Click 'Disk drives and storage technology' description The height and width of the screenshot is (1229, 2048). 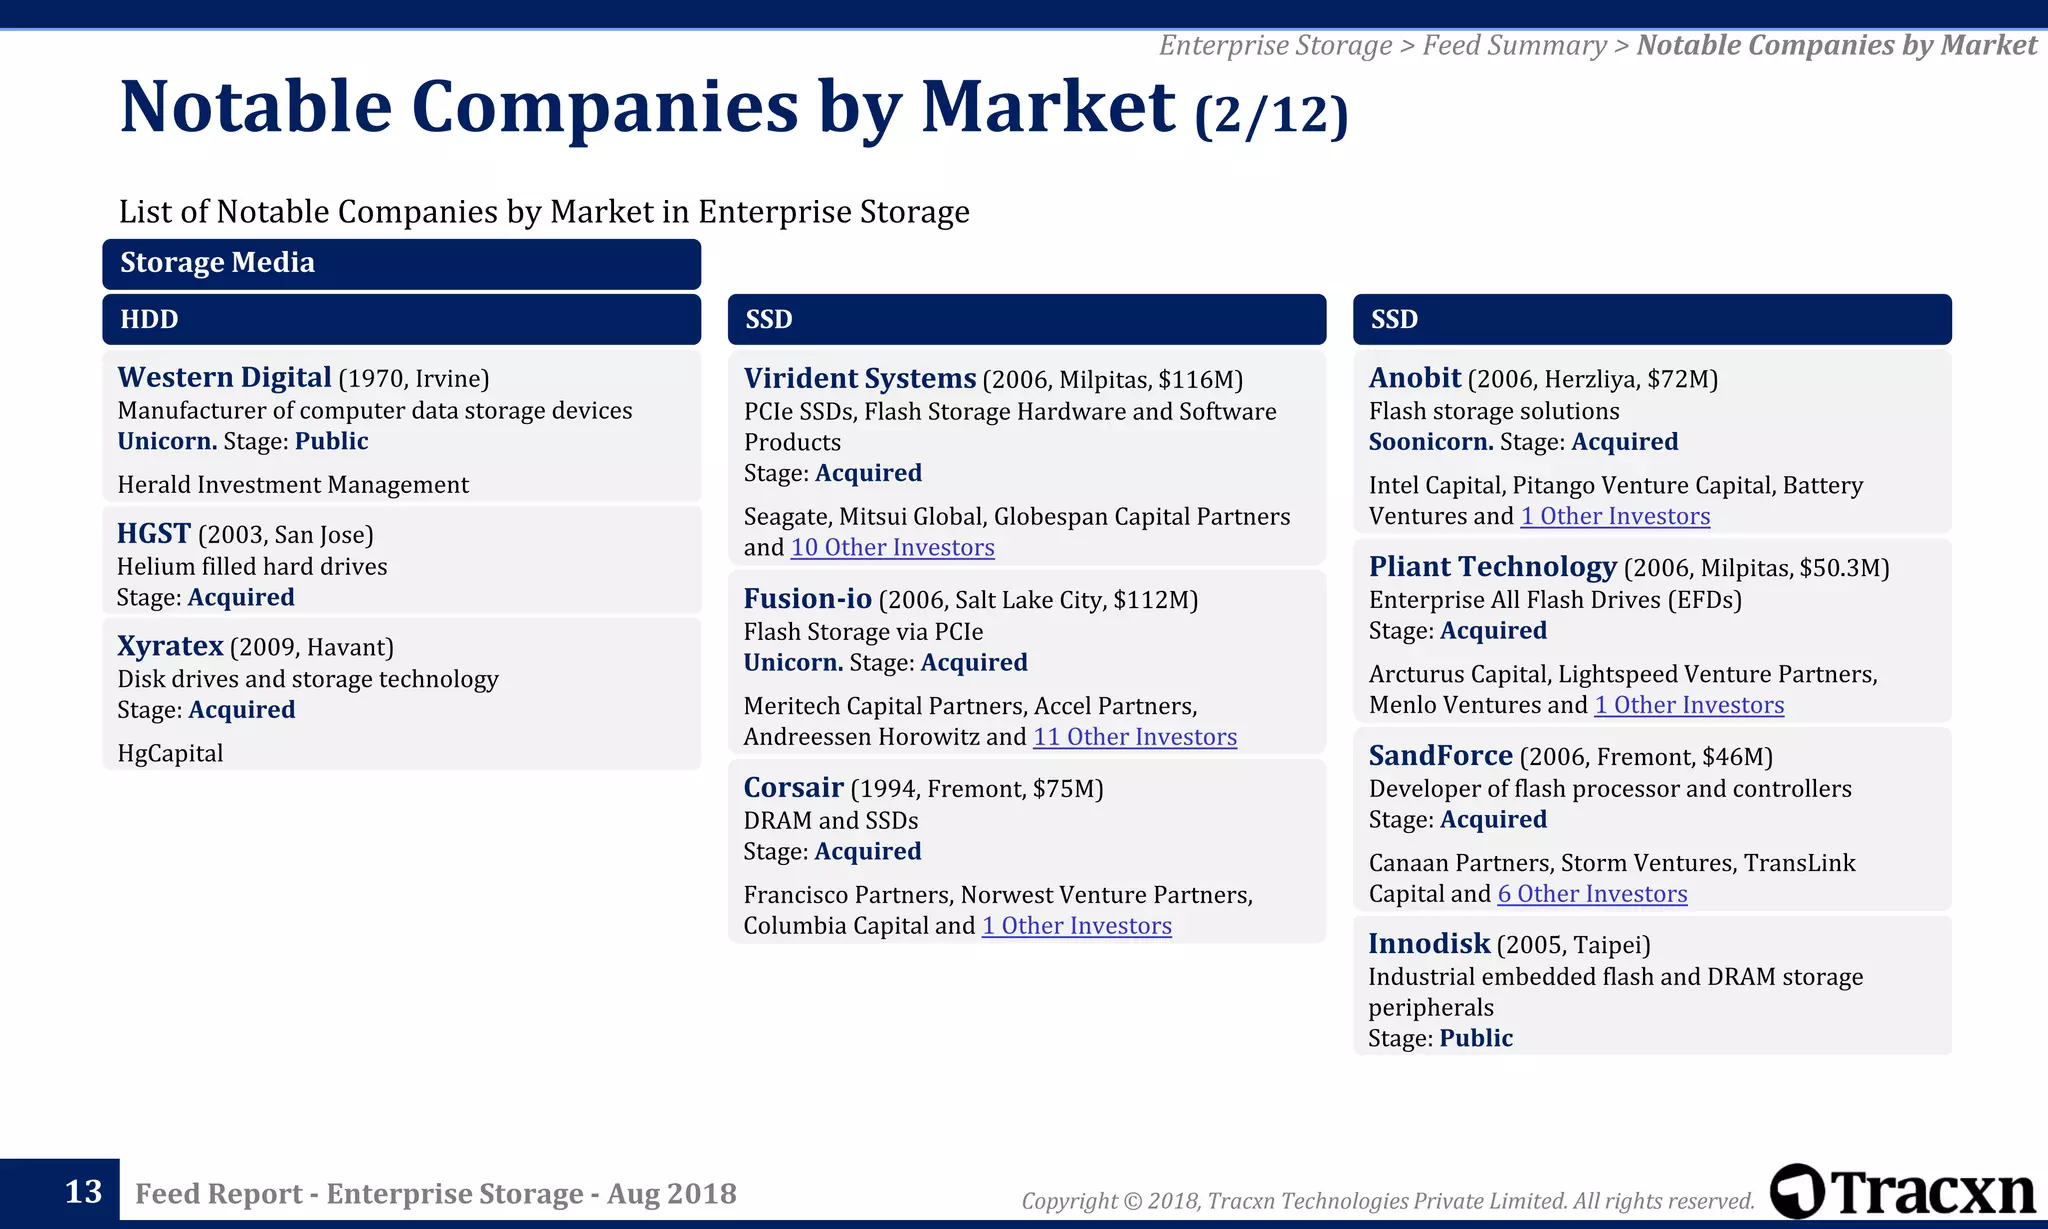pos(308,679)
